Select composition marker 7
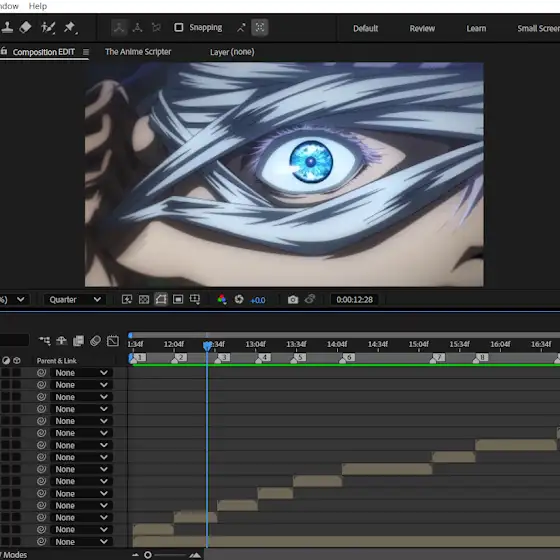Viewport: 560px width, 560px height. 437,358
